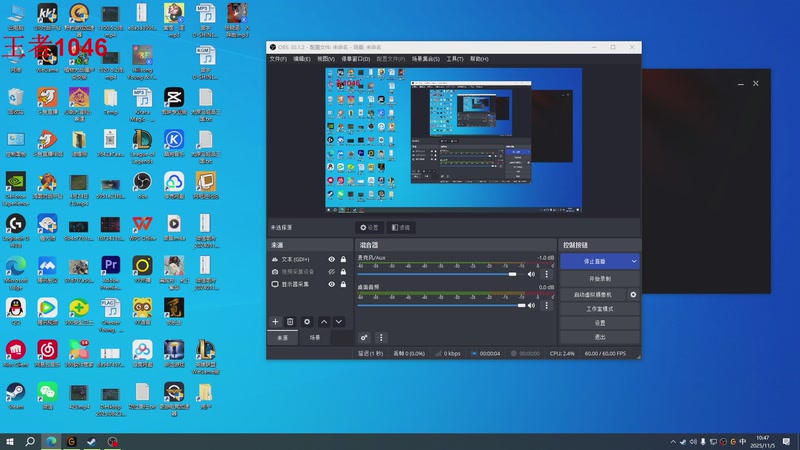Select Kugou music K desktop icon

tap(174, 143)
